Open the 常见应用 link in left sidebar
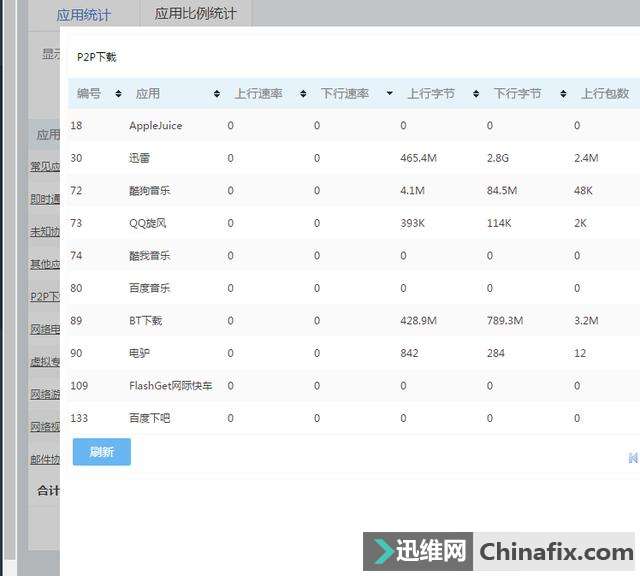This screenshot has height=576, width=640. click(45, 166)
